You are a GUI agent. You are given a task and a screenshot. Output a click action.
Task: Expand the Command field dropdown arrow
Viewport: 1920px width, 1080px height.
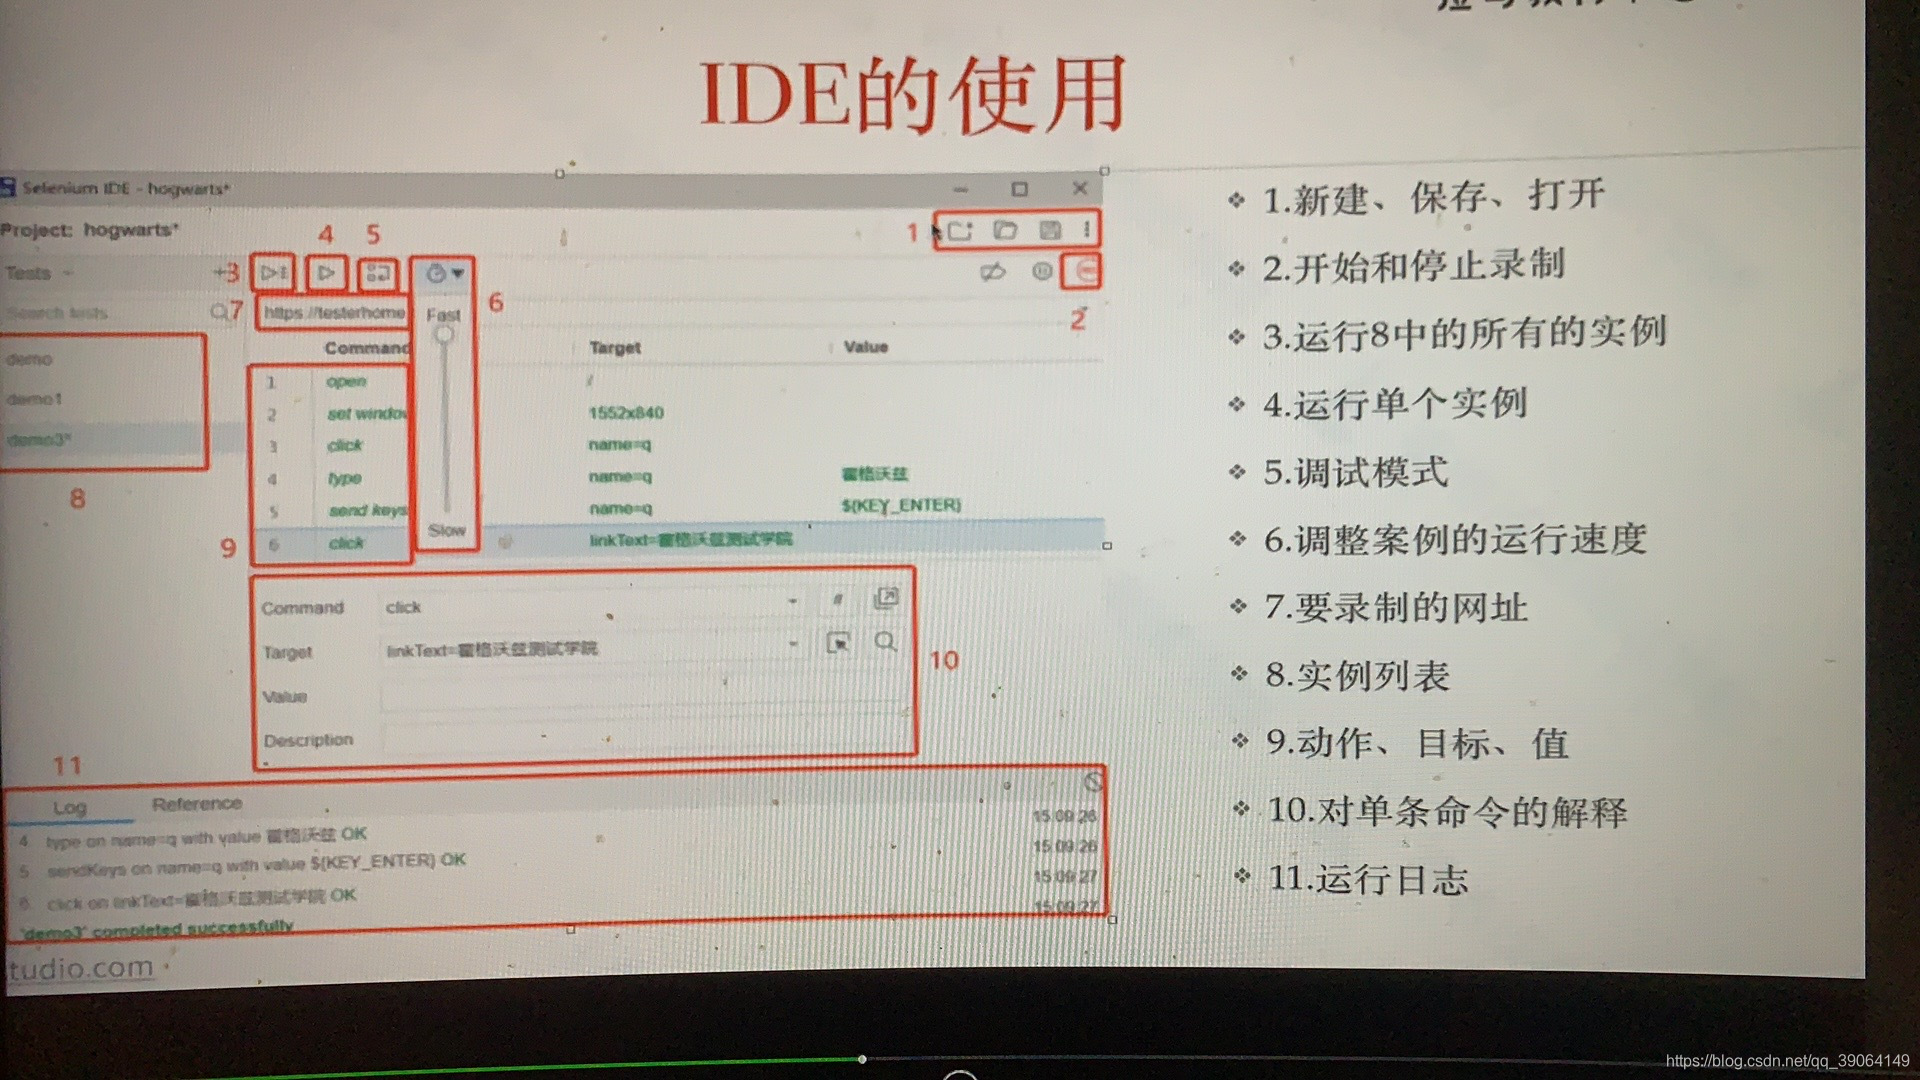tap(792, 602)
